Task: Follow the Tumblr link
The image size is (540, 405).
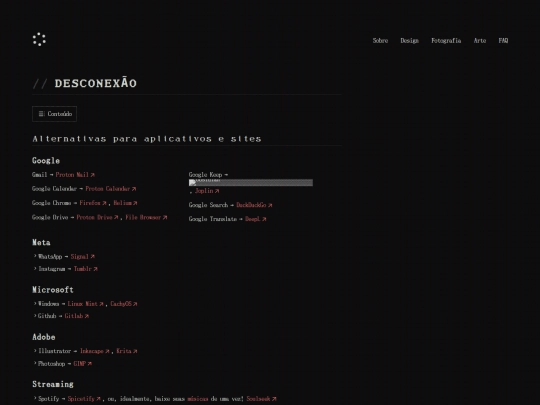Action: (x=85, y=269)
